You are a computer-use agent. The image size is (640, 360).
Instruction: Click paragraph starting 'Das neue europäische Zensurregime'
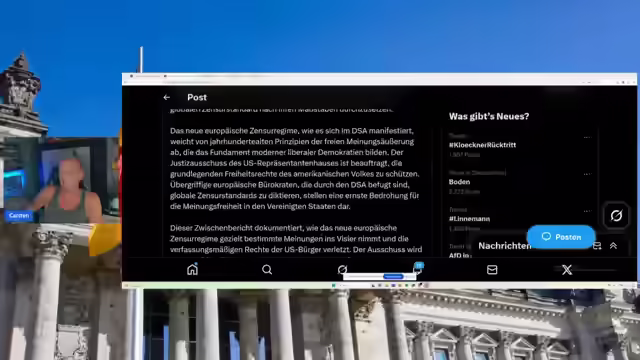click(295, 169)
